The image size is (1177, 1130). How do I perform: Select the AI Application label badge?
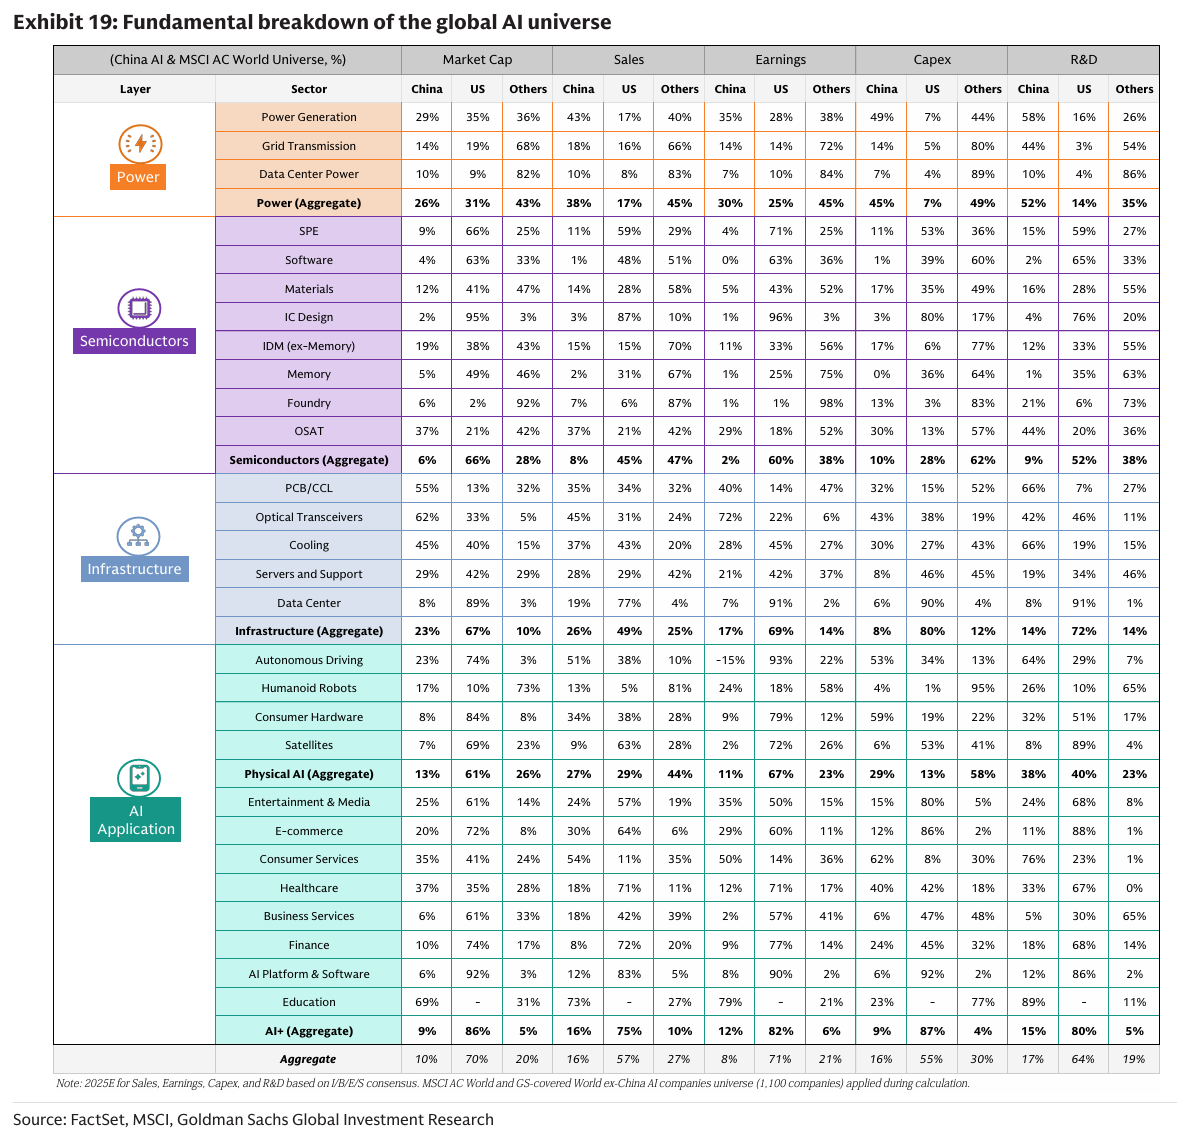(x=135, y=820)
